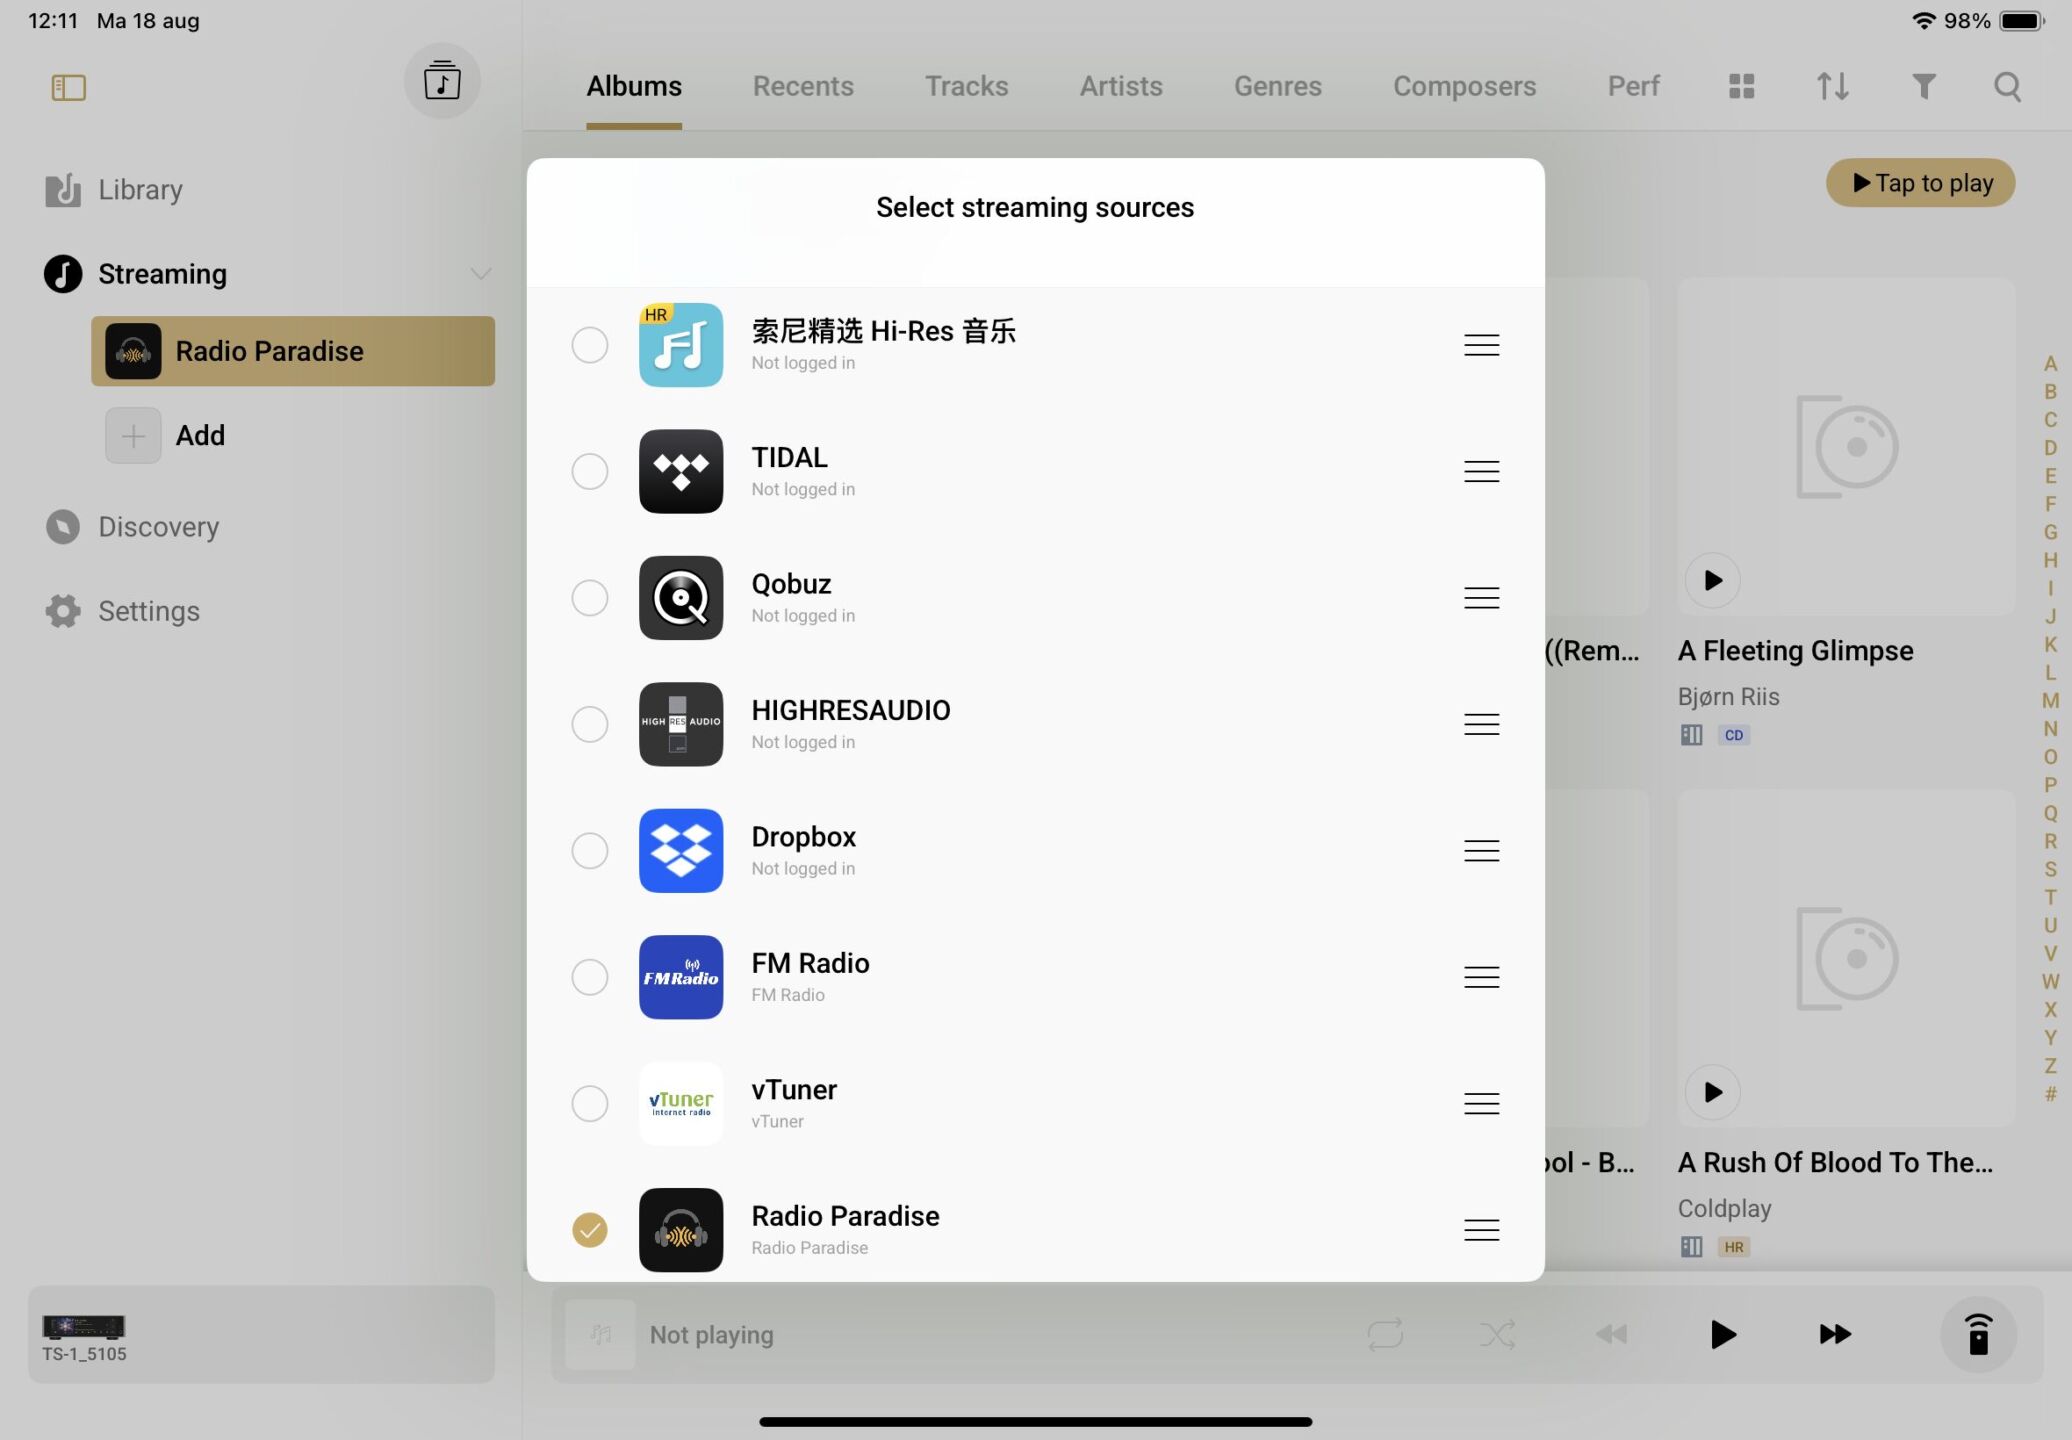Select Radio Paradise in the sidebar
The width and height of the screenshot is (2072, 1440).
[x=293, y=351]
